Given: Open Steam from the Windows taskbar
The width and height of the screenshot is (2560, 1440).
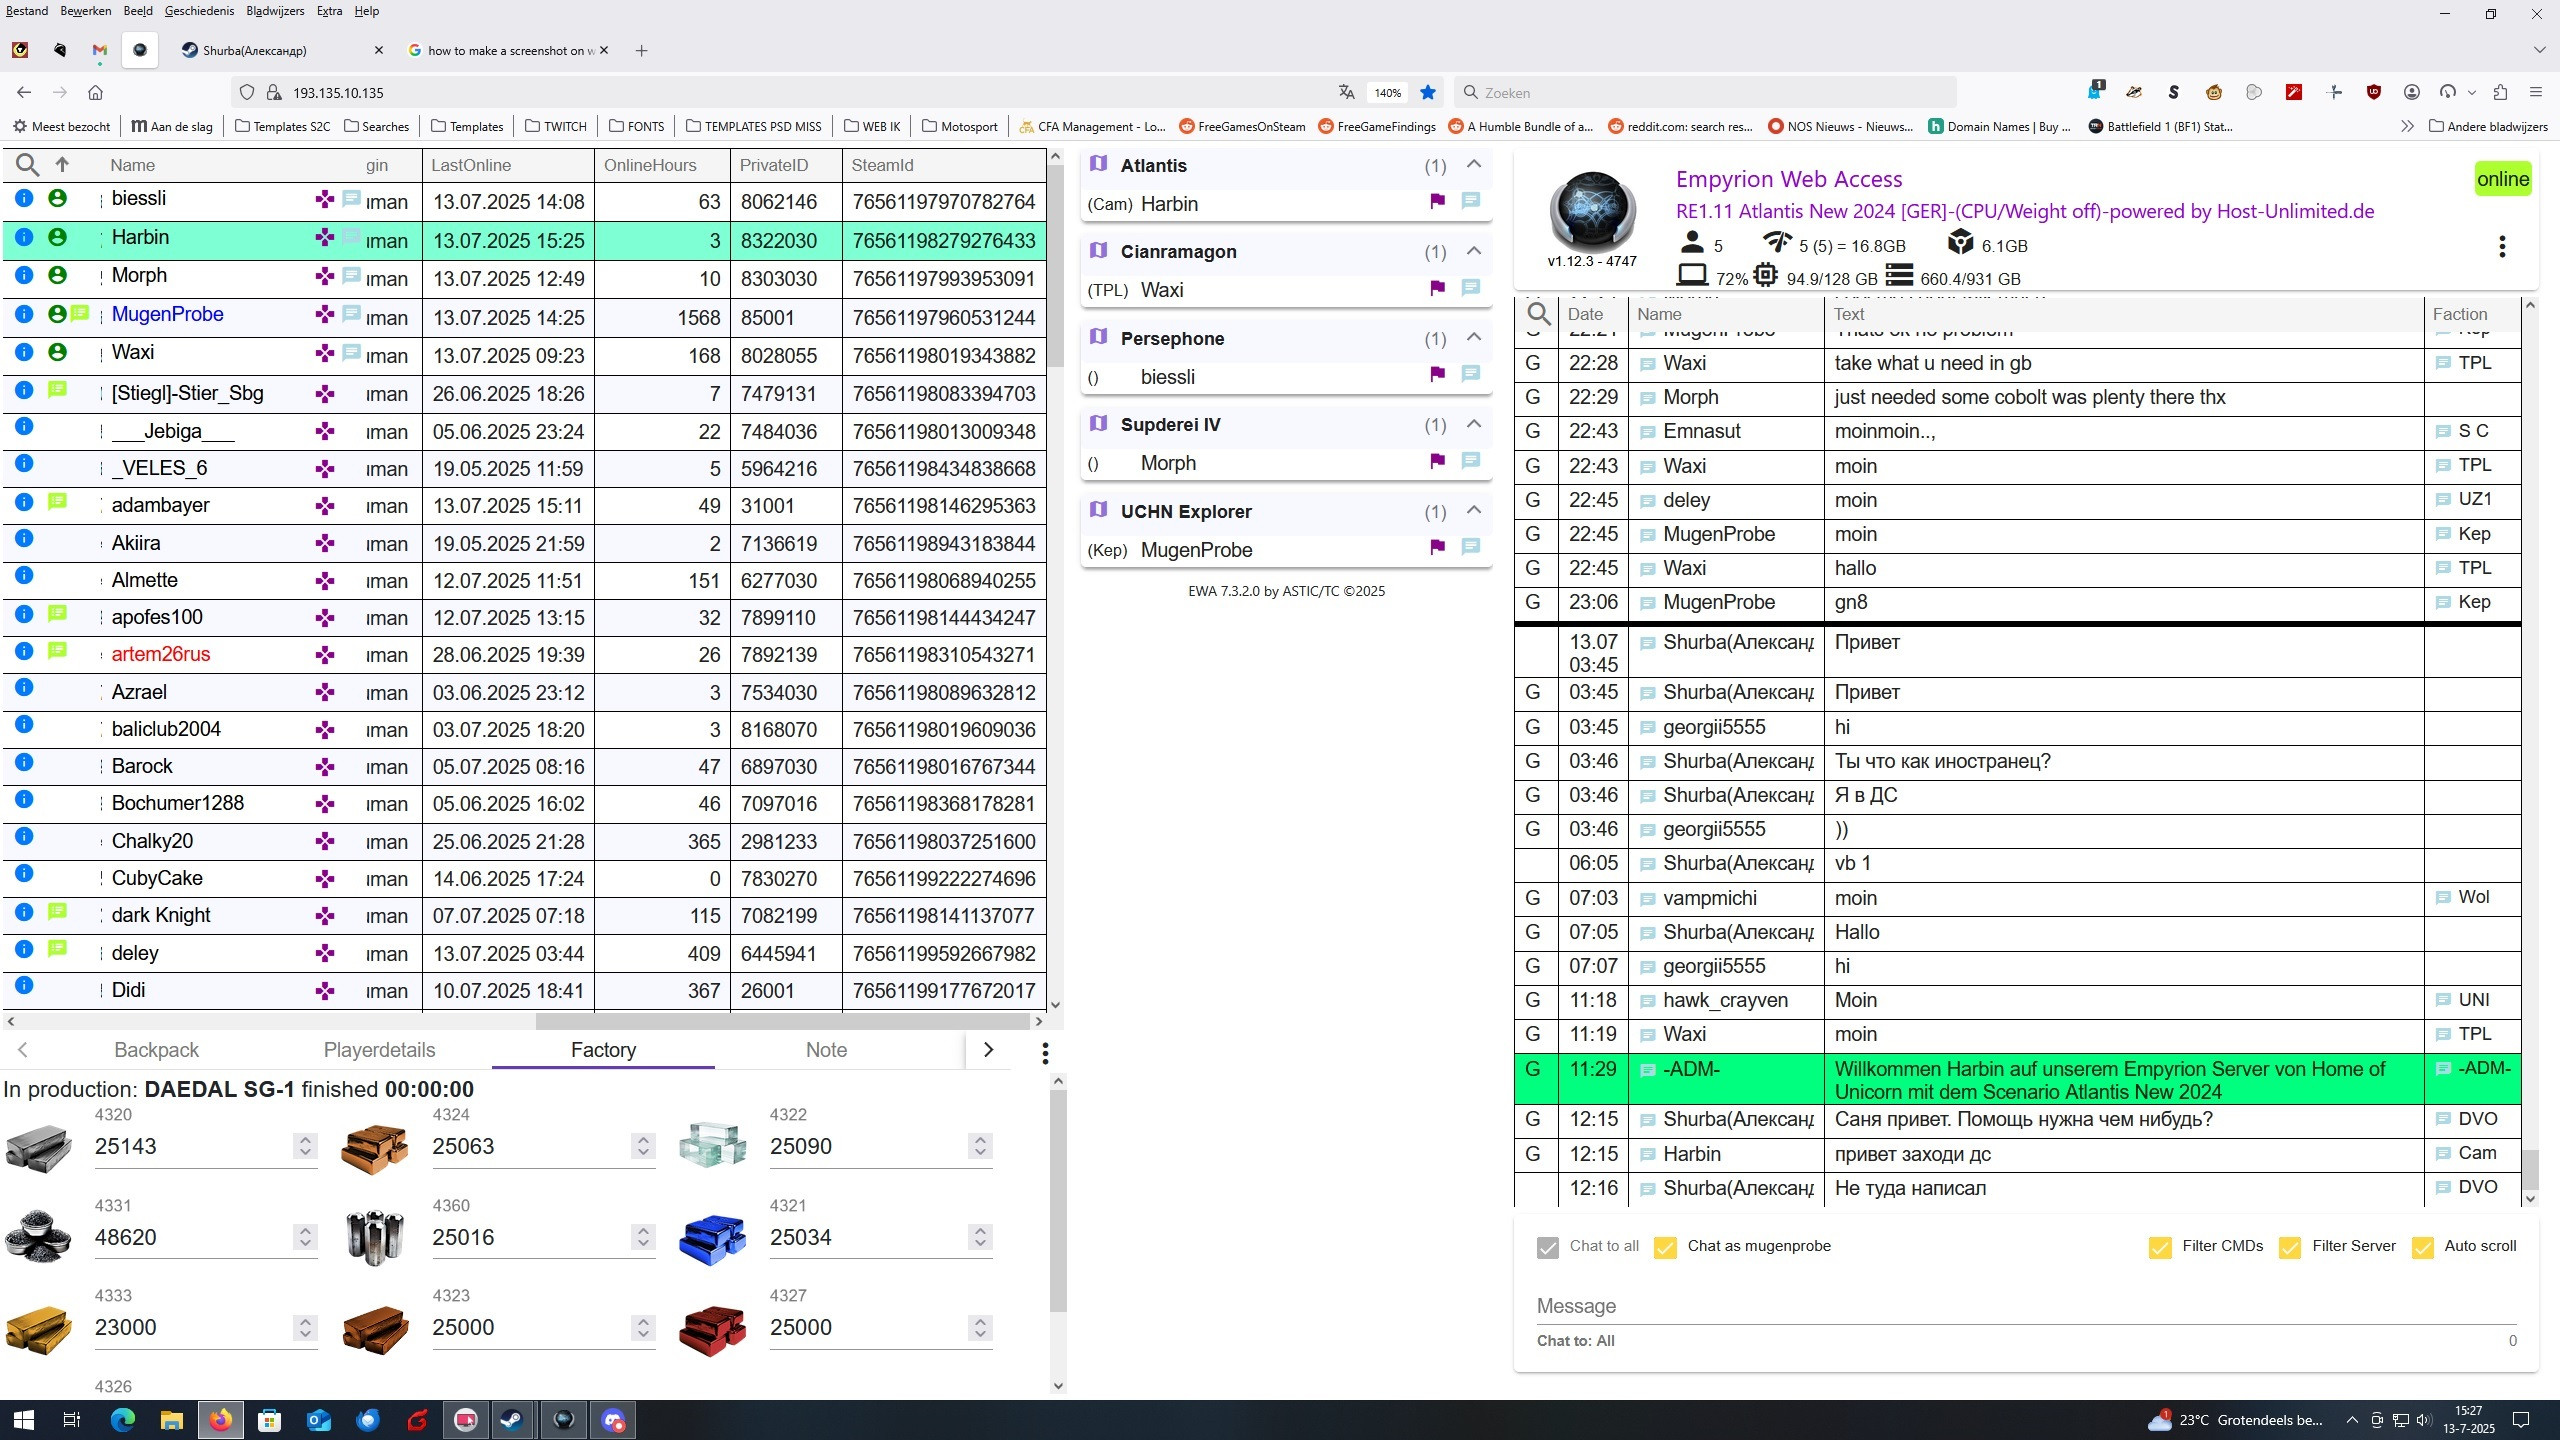Looking at the screenshot, I should 511,1419.
